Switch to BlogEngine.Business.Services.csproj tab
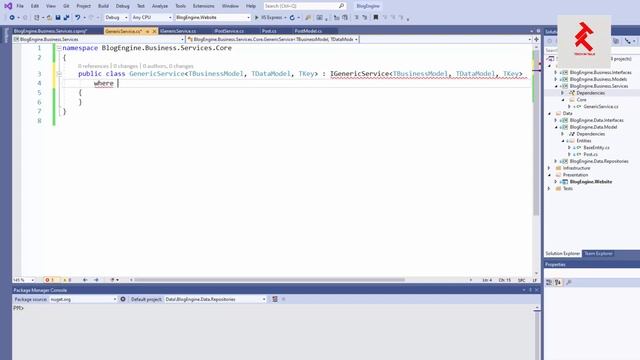This screenshot has height=360, width=640. pos(51,31)
